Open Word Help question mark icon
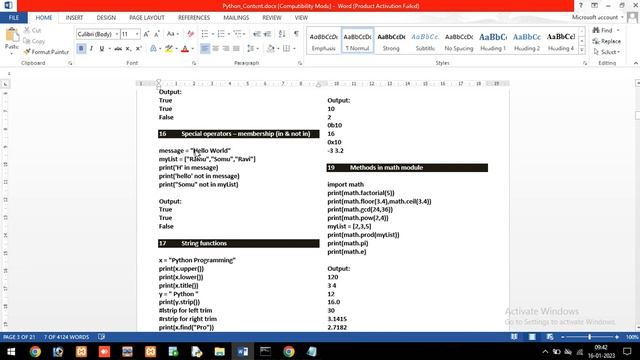The width and height of the screenshot is (640, 360). tap(580, 5)
